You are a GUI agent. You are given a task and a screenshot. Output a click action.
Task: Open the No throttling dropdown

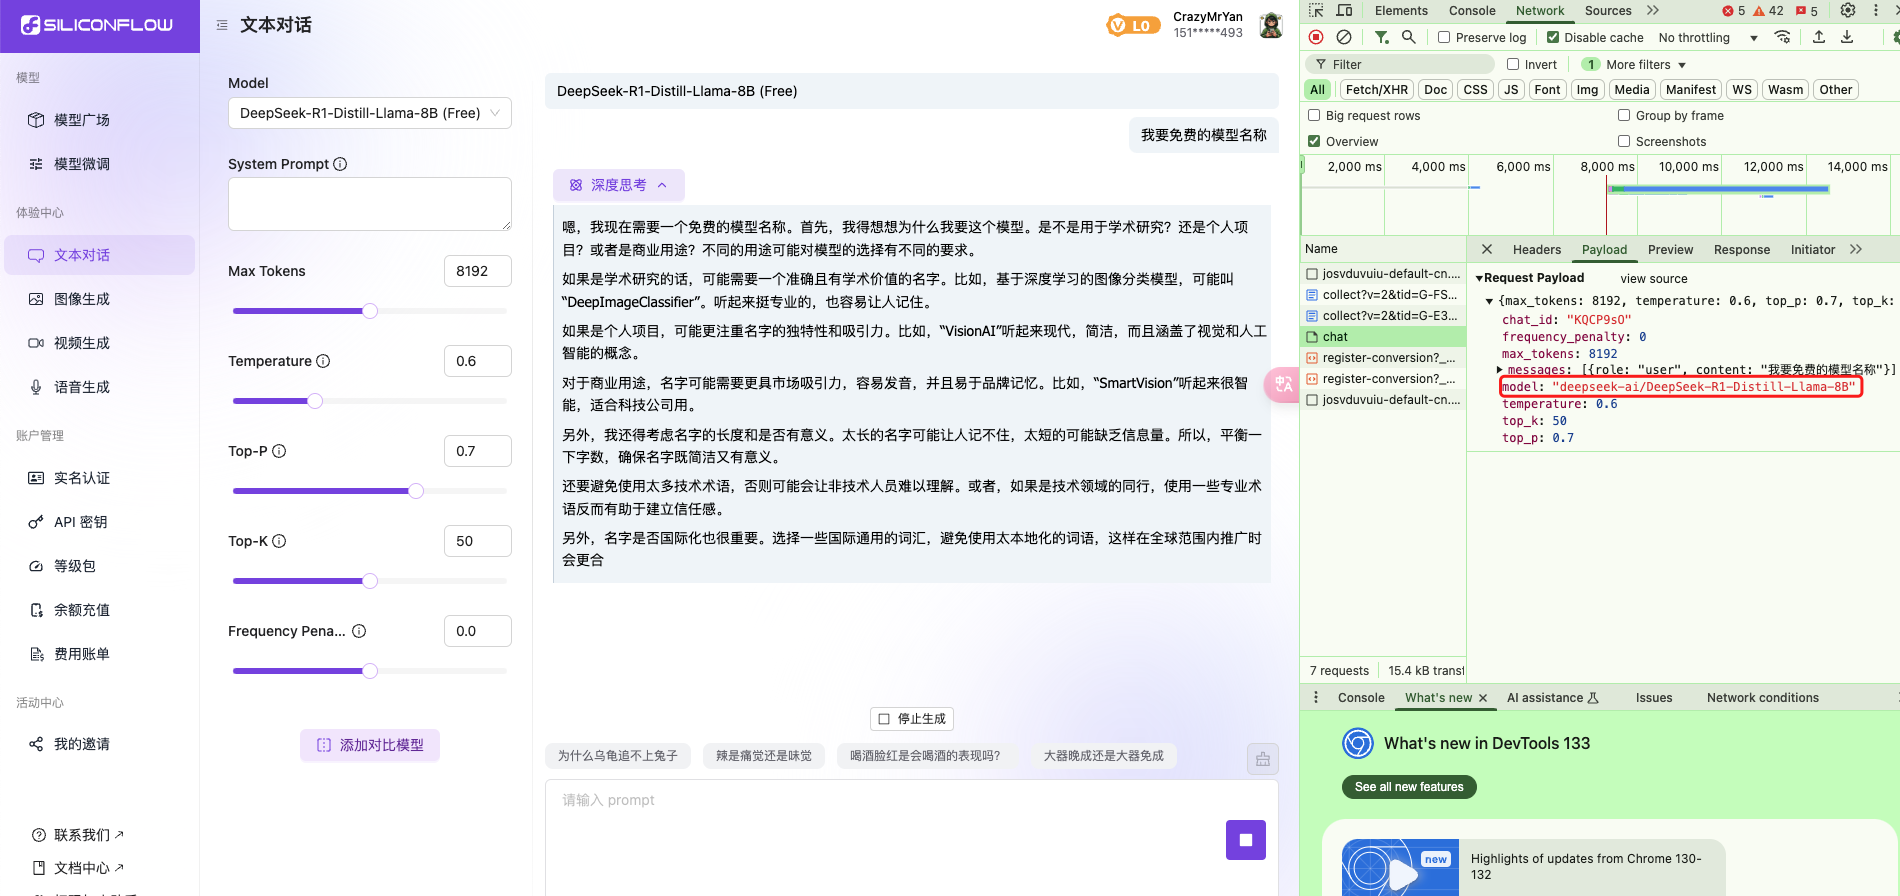click(1707, 38)
